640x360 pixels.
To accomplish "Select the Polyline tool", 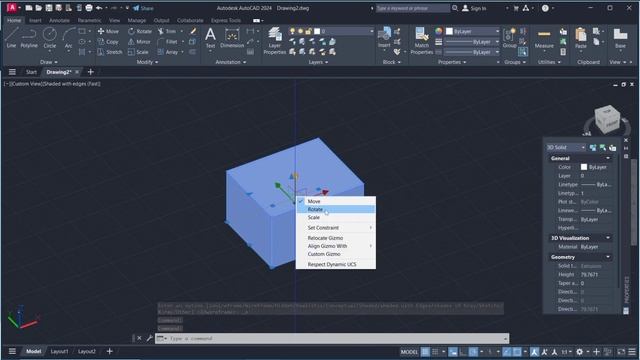I will (29, 38).
